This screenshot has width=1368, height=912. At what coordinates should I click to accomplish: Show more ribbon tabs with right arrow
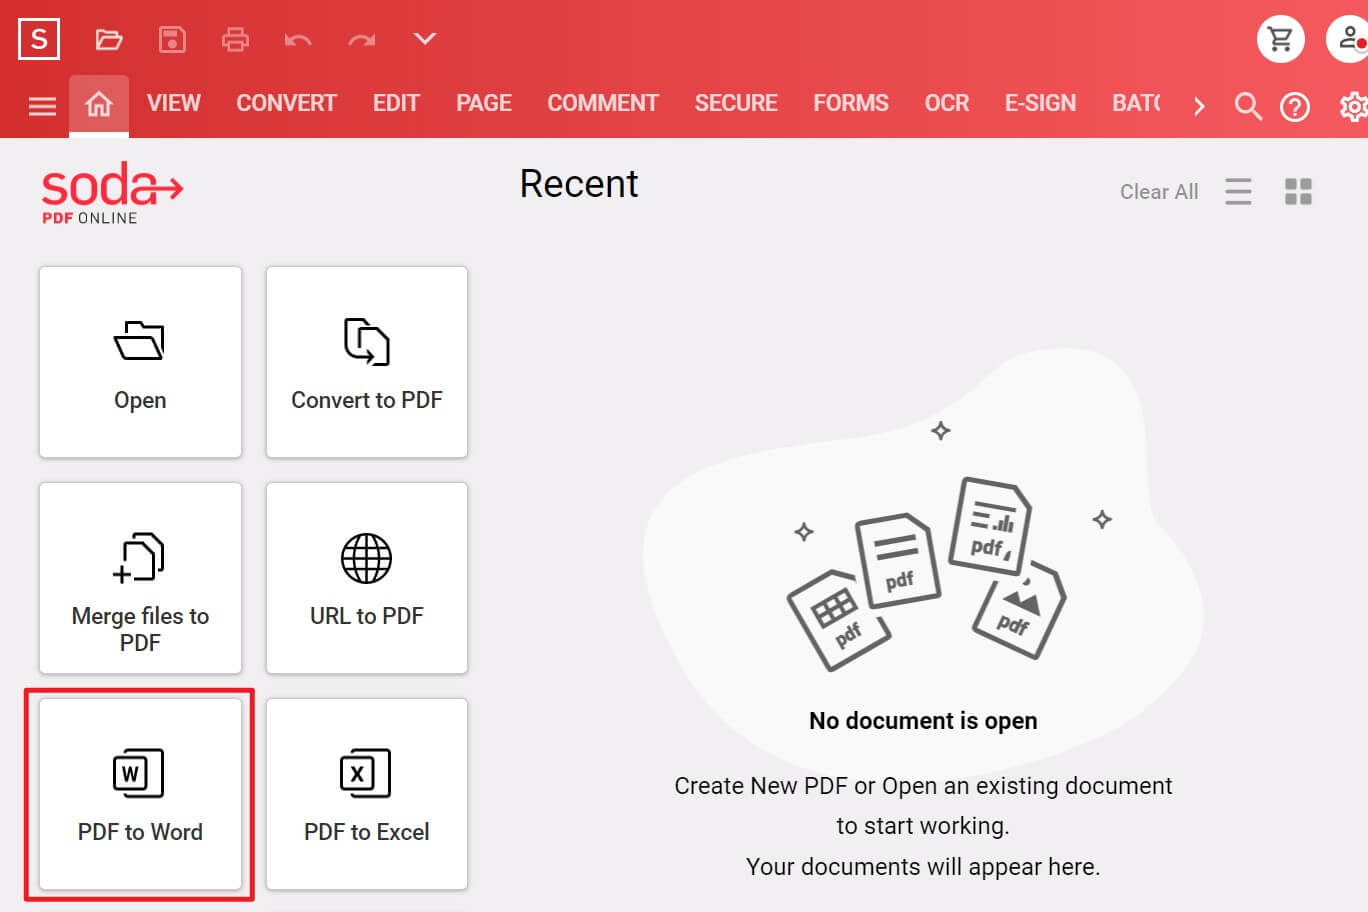[1199, 106]
